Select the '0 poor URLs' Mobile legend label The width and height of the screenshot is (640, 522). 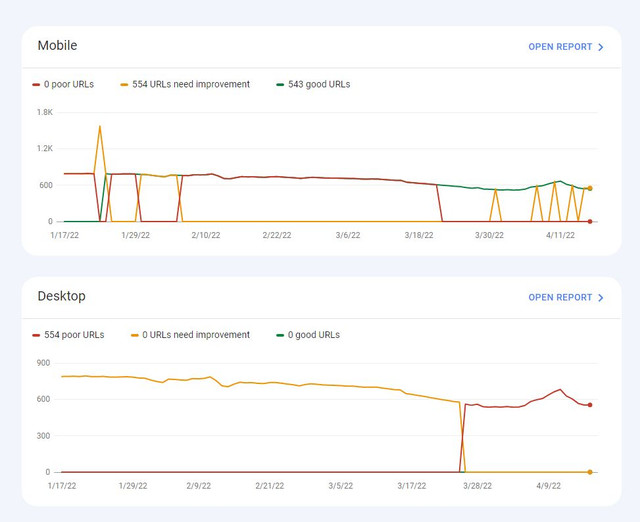69,84
